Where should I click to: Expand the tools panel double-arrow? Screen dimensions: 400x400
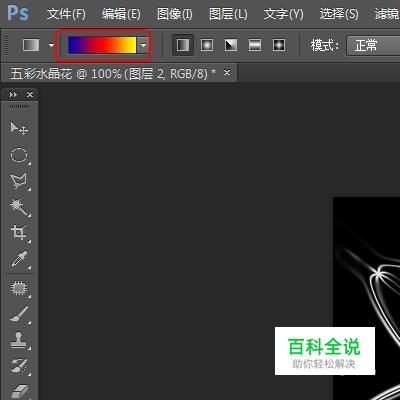(13, 95)
